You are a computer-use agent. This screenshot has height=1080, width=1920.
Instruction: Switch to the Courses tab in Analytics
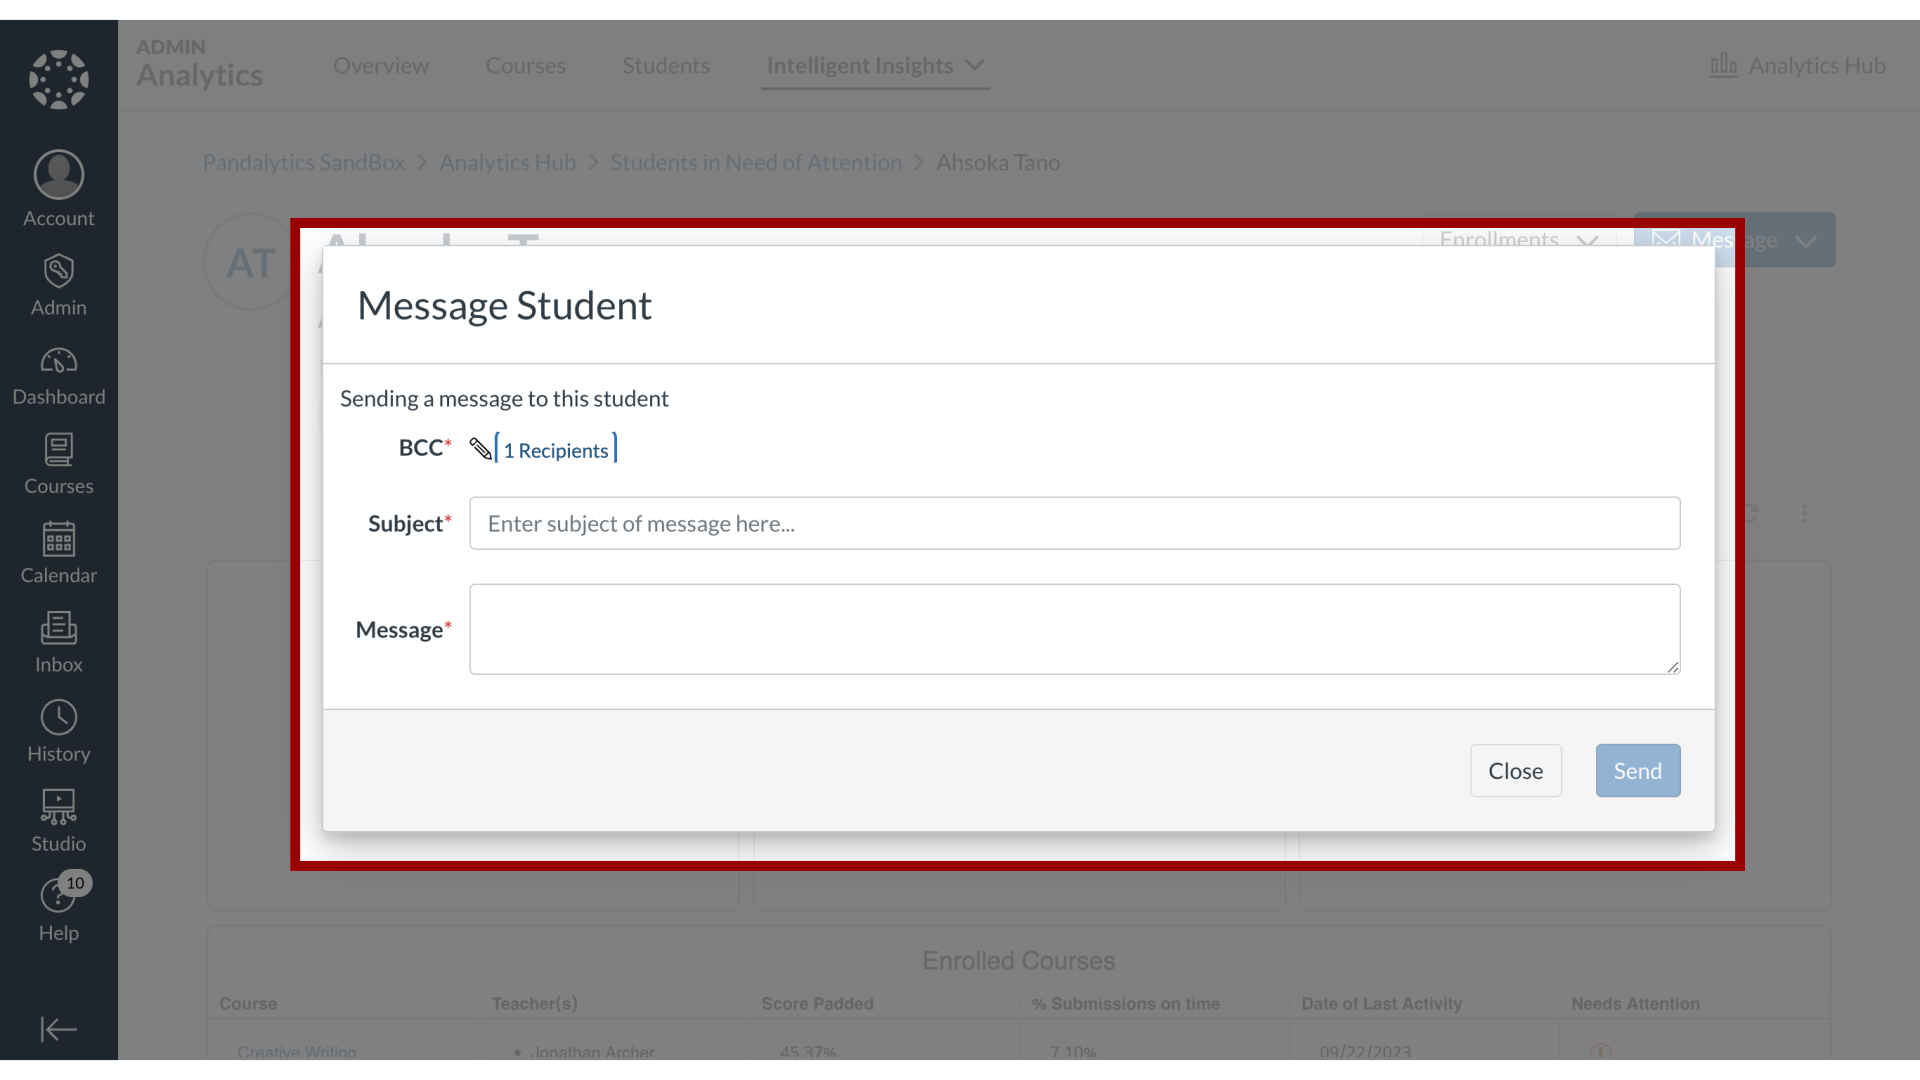[x=526, y=66]
